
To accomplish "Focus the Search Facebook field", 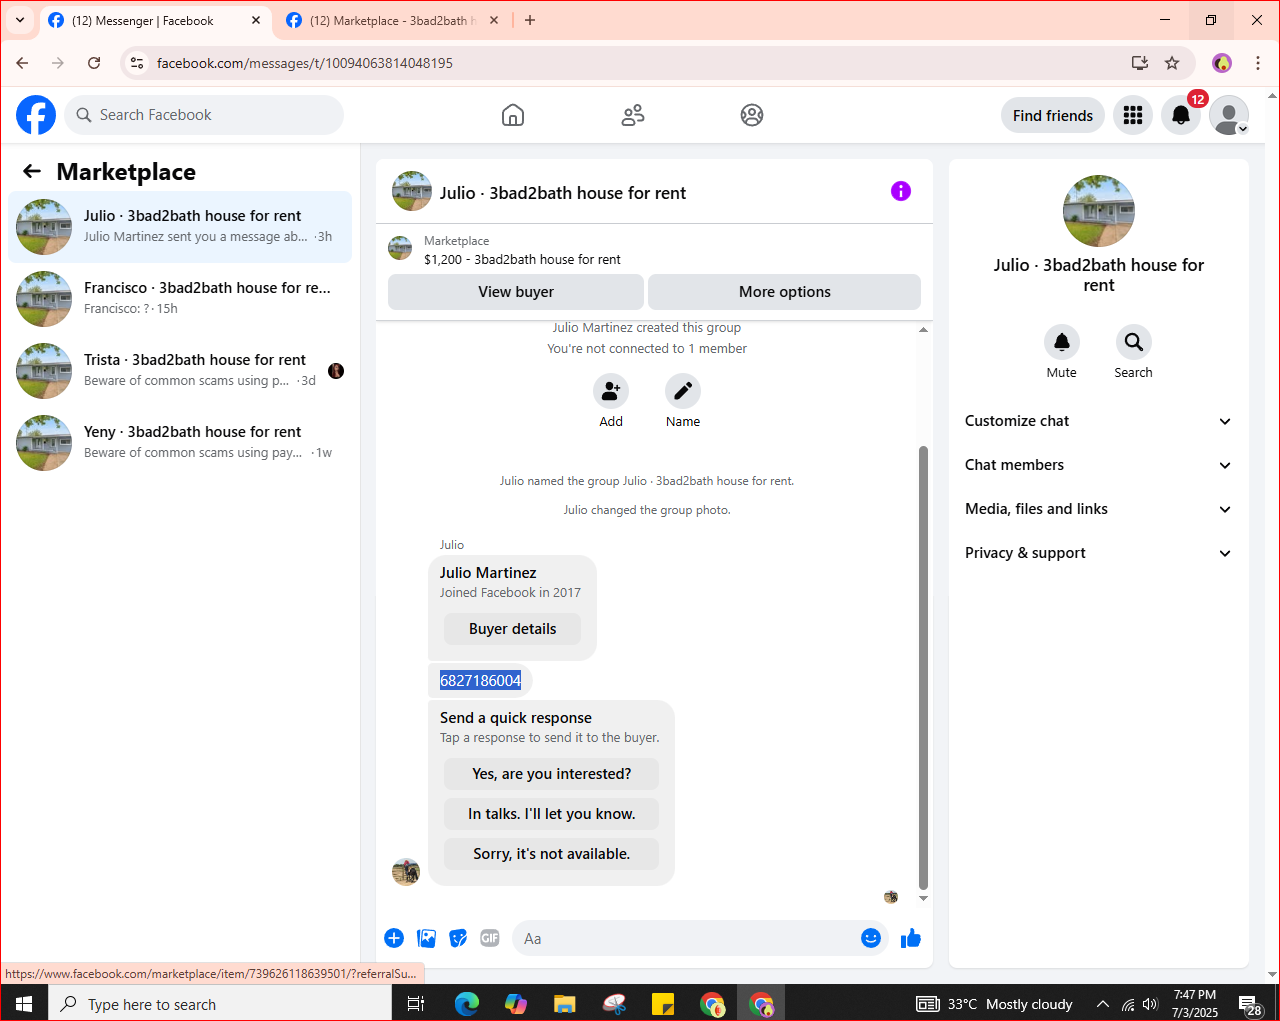I will 204,115.
